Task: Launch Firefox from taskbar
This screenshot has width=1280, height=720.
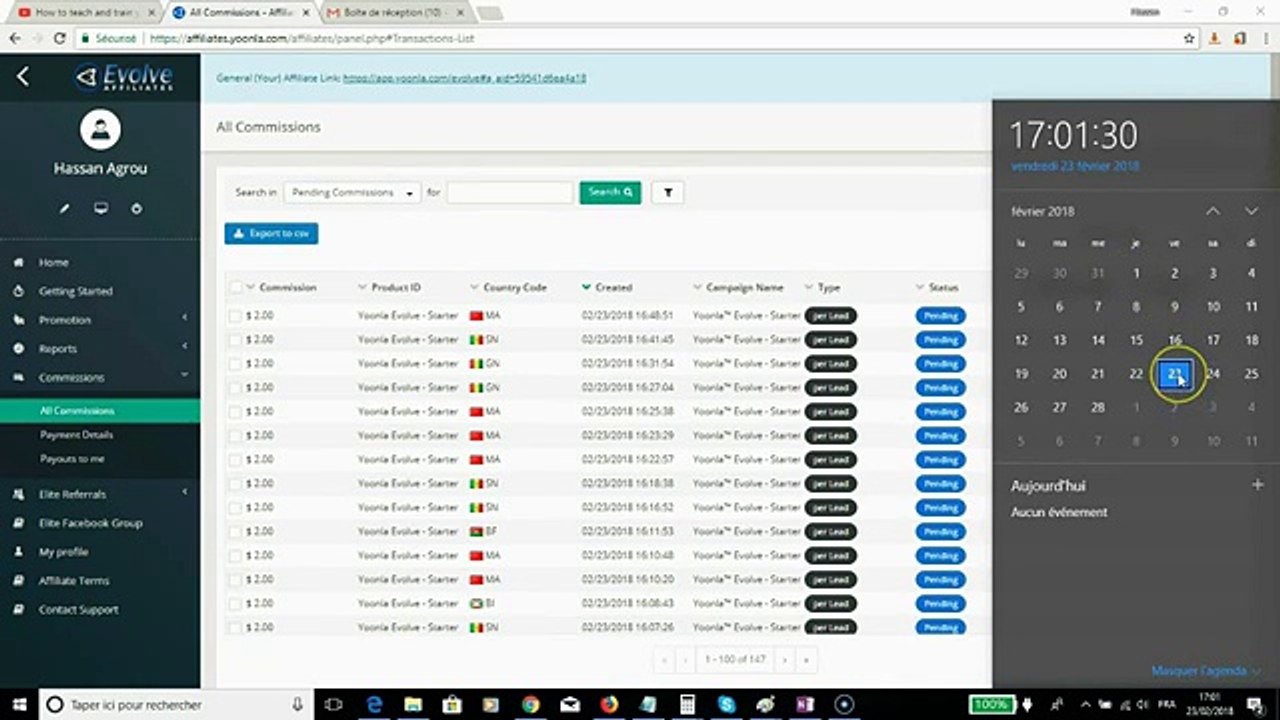Action: pyautogui.click(x=609, y=704)
